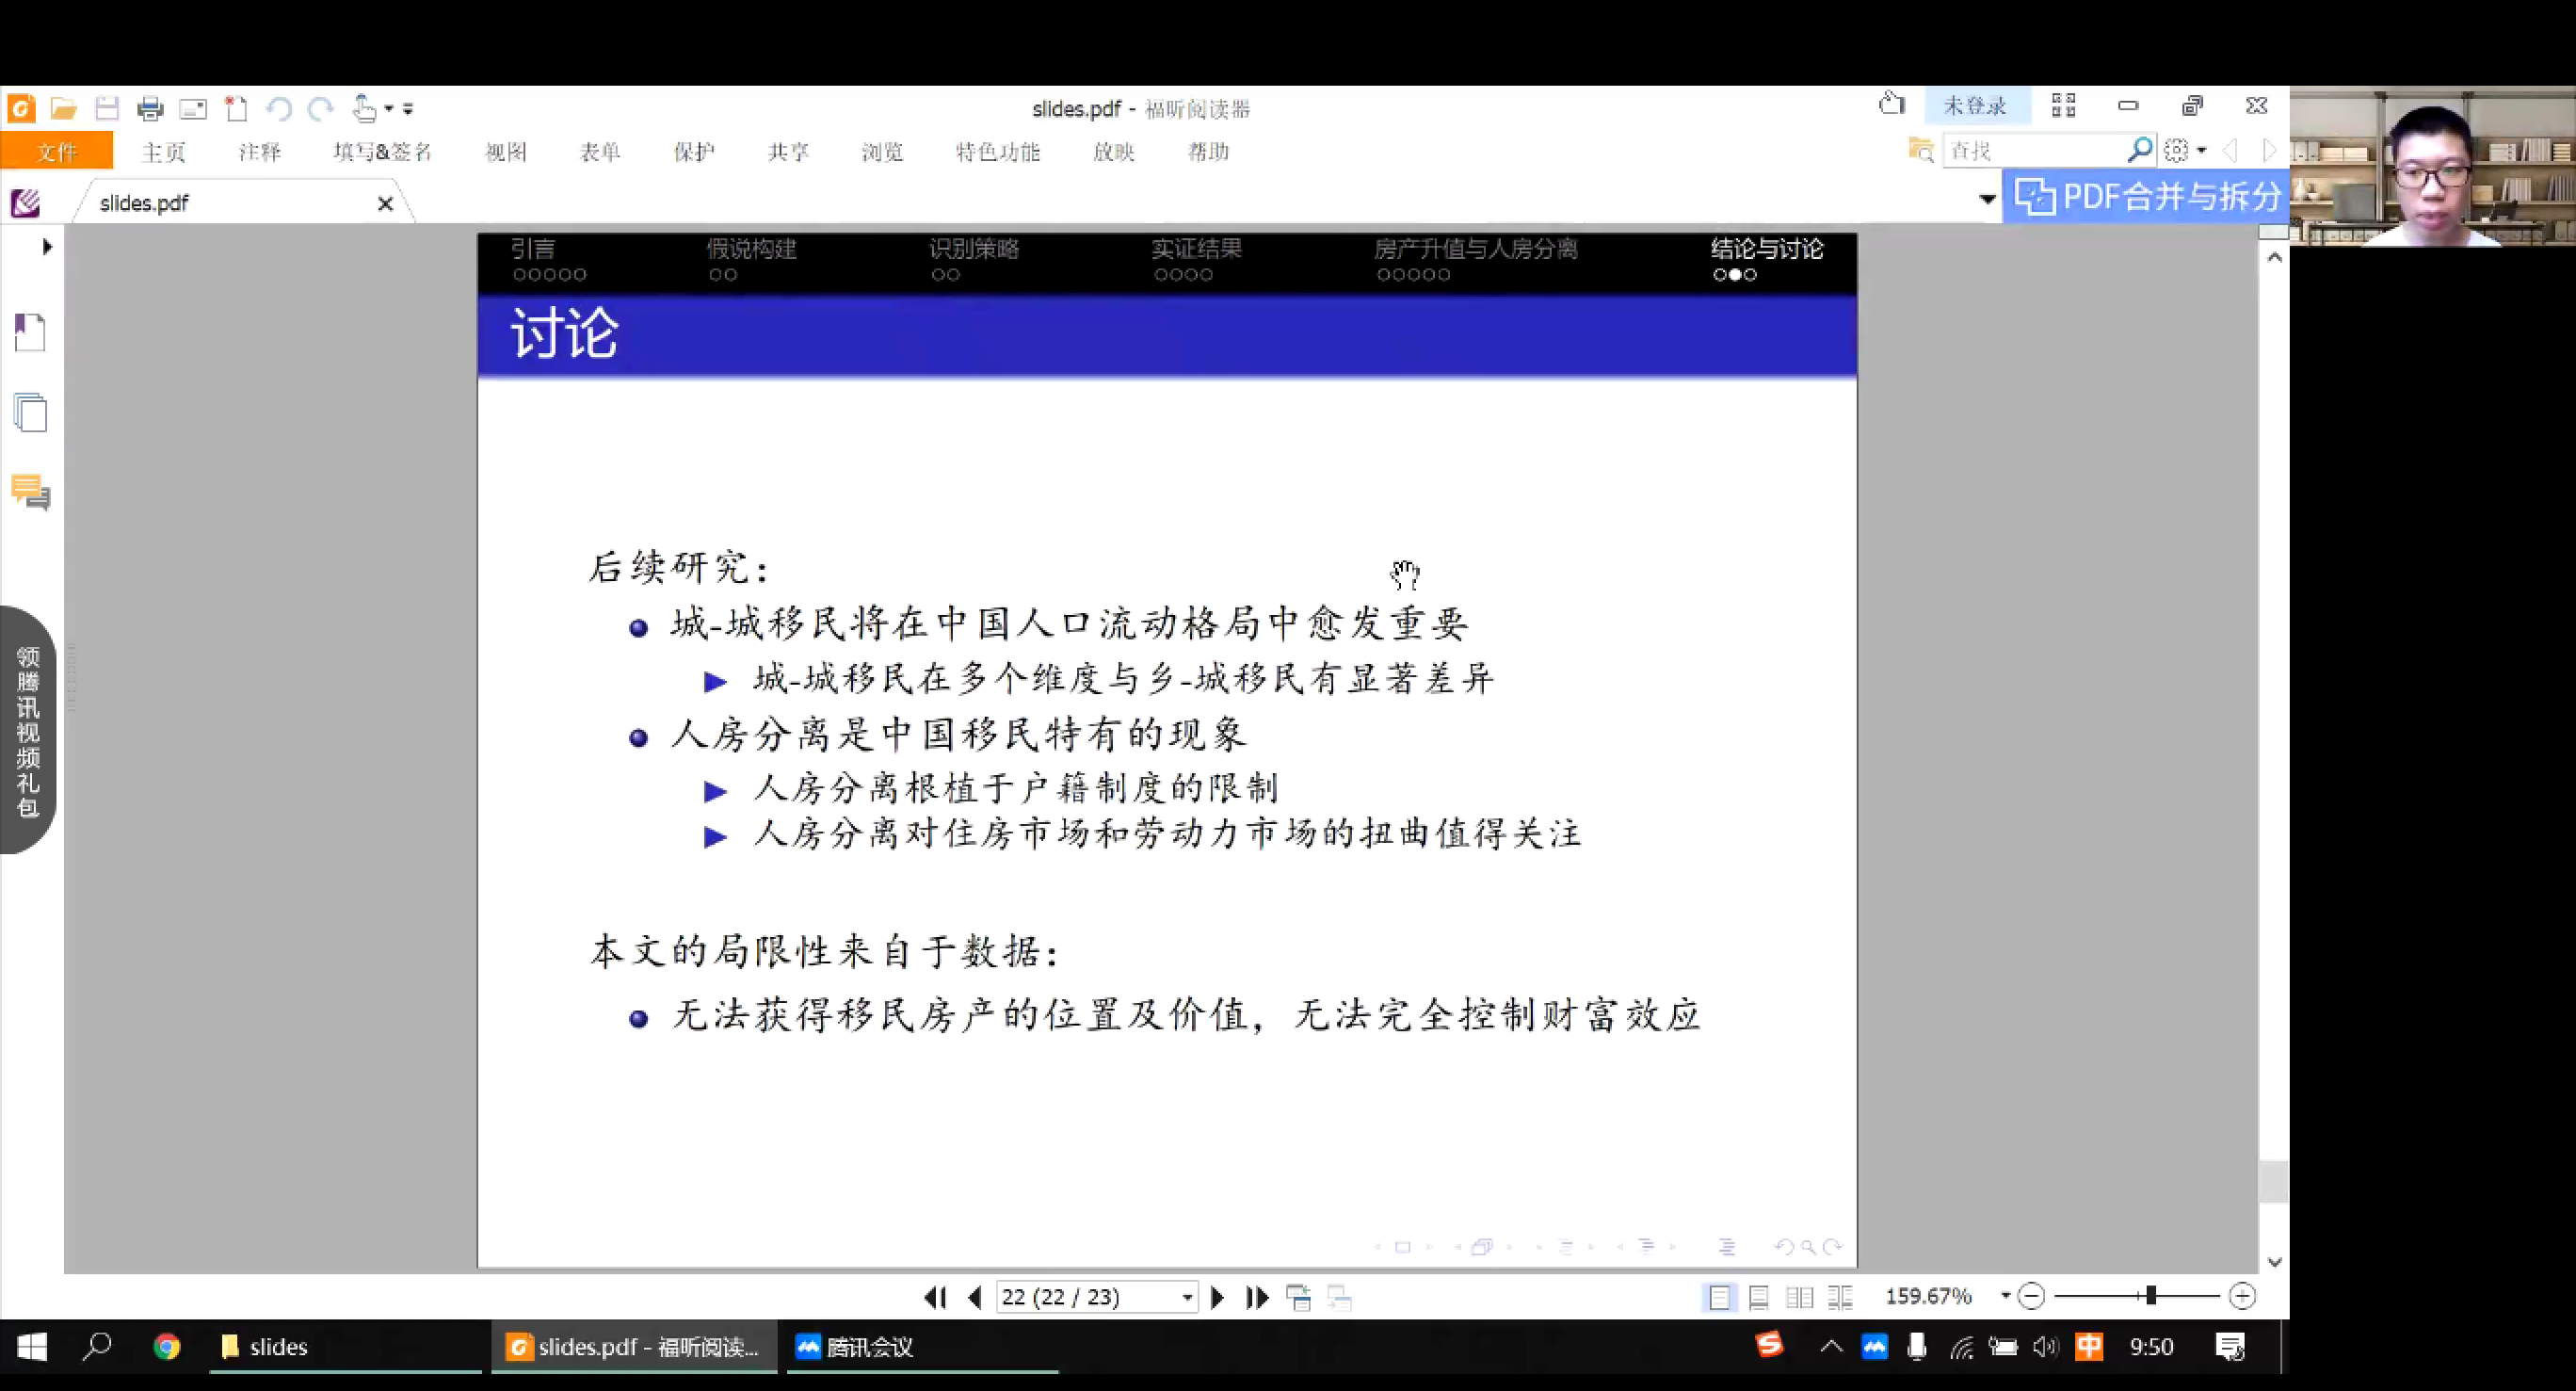Expand the left navigation panel arrow
2576x1391 pixels.
tap(46, 246)
